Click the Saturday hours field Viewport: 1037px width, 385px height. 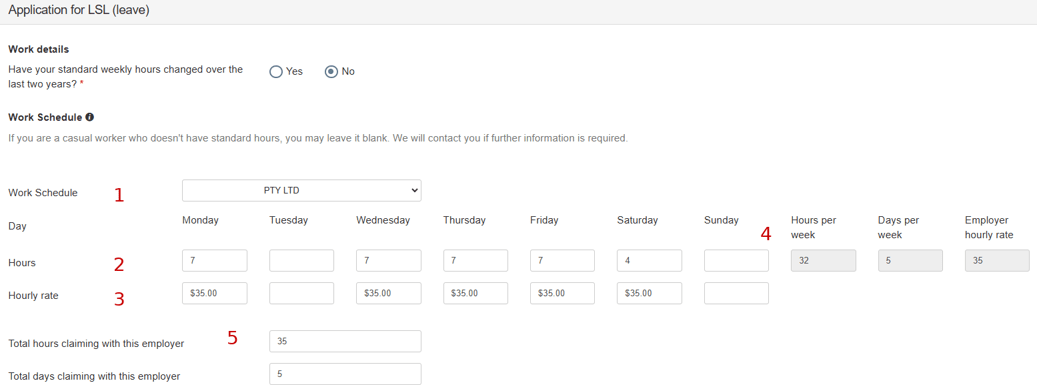(649, 261)
